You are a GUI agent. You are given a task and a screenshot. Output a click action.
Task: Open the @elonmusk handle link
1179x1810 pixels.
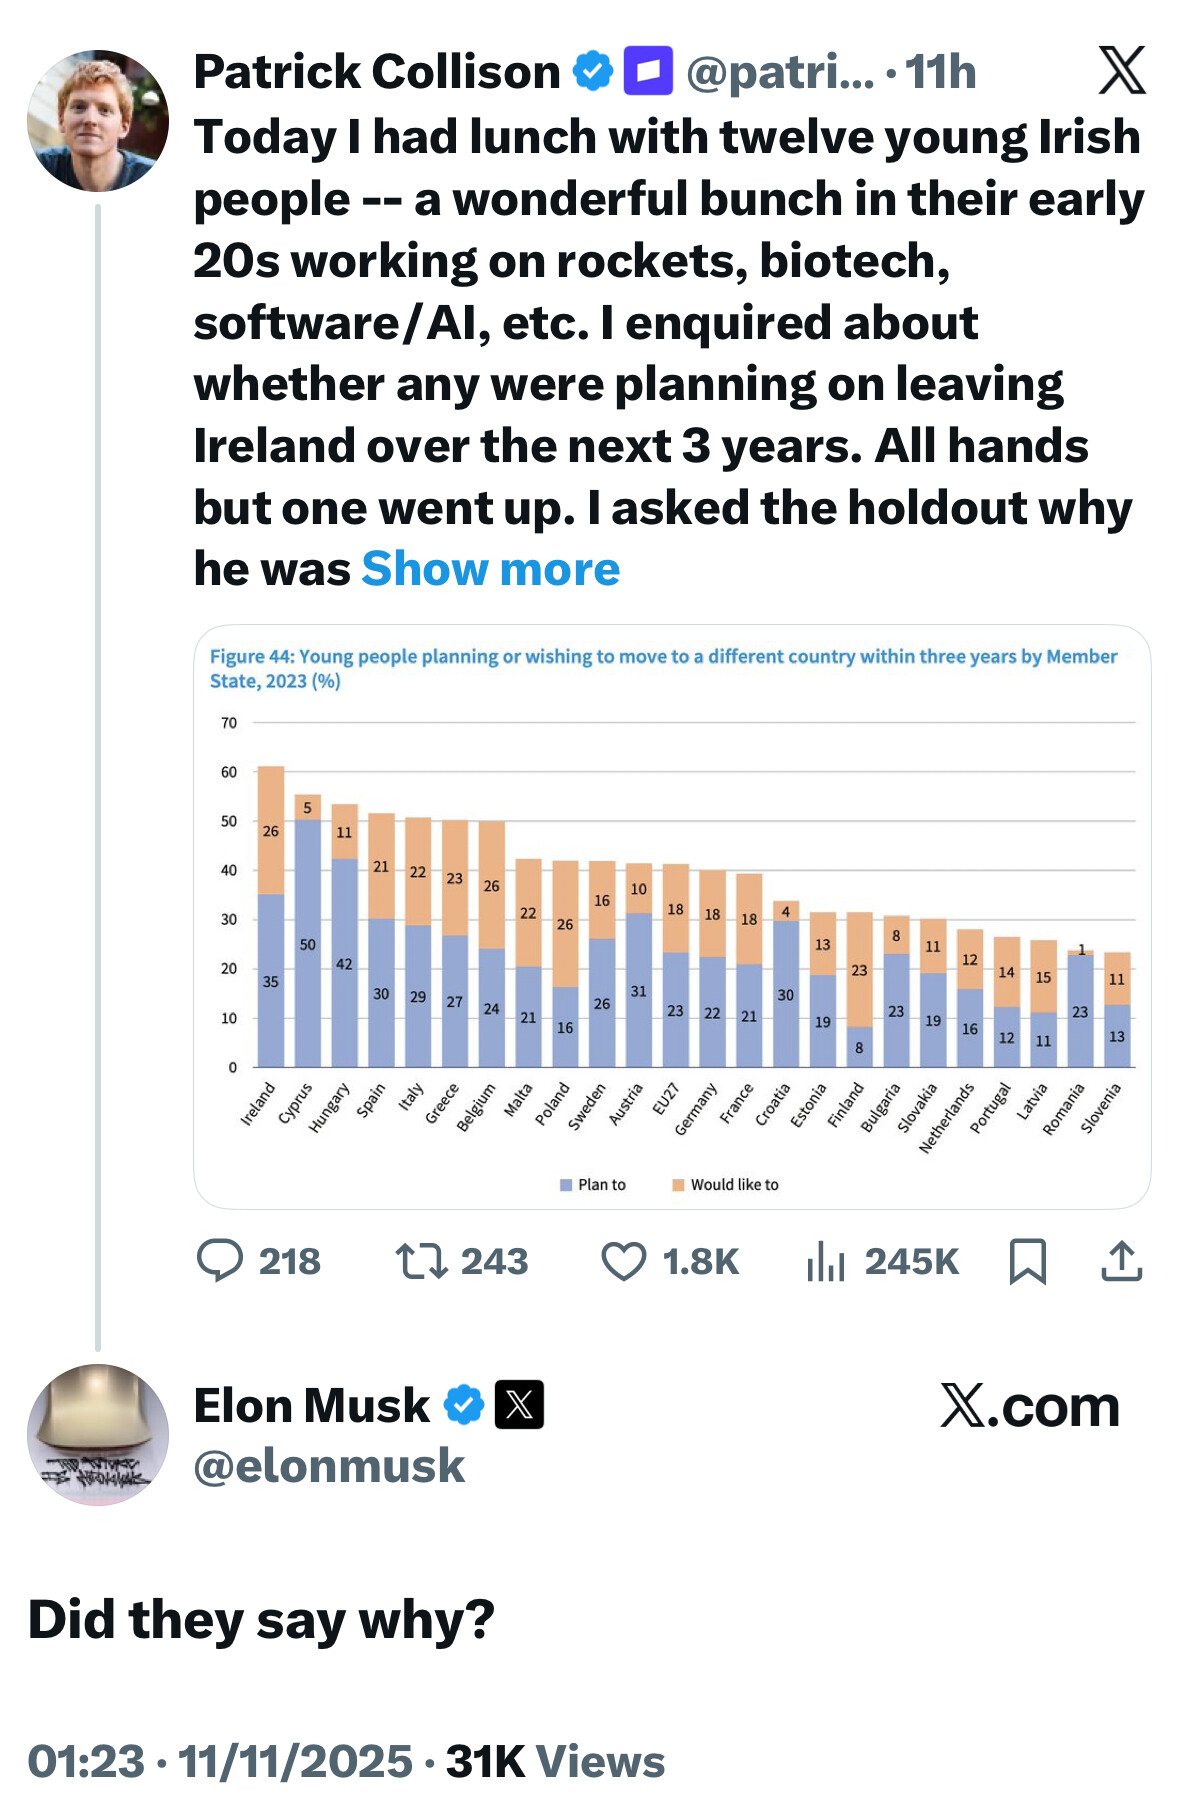(x=329, y=1466)
